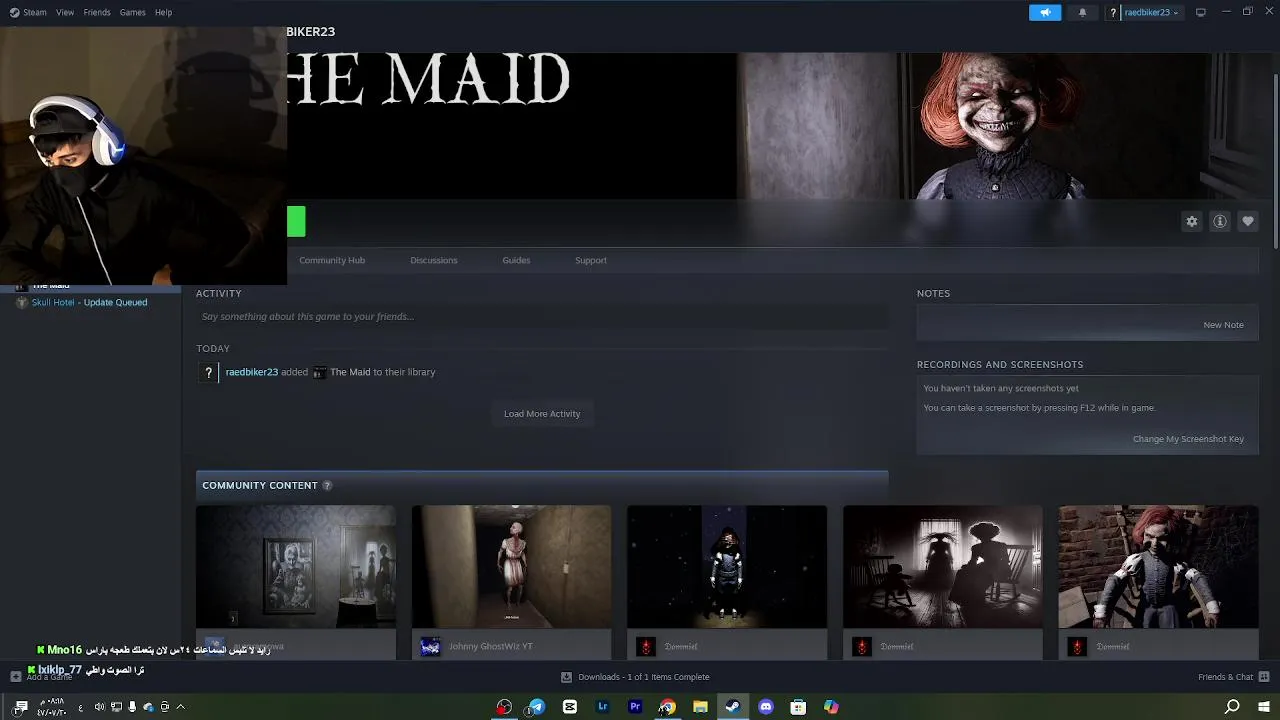Open Premiere Pro from the taskbar
Image resolution: width=1280 pixels, height=720 pixels.
pos(635,707)
